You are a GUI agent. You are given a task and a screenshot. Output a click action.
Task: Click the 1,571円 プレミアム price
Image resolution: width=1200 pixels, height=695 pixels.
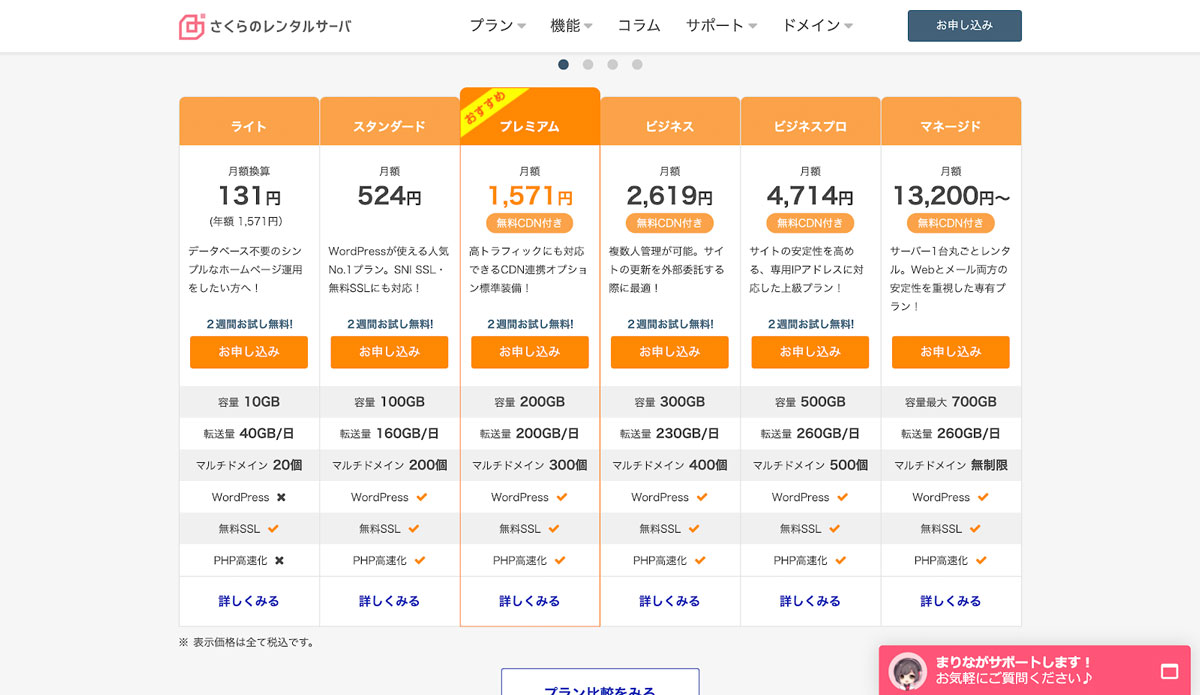point(530,196)
